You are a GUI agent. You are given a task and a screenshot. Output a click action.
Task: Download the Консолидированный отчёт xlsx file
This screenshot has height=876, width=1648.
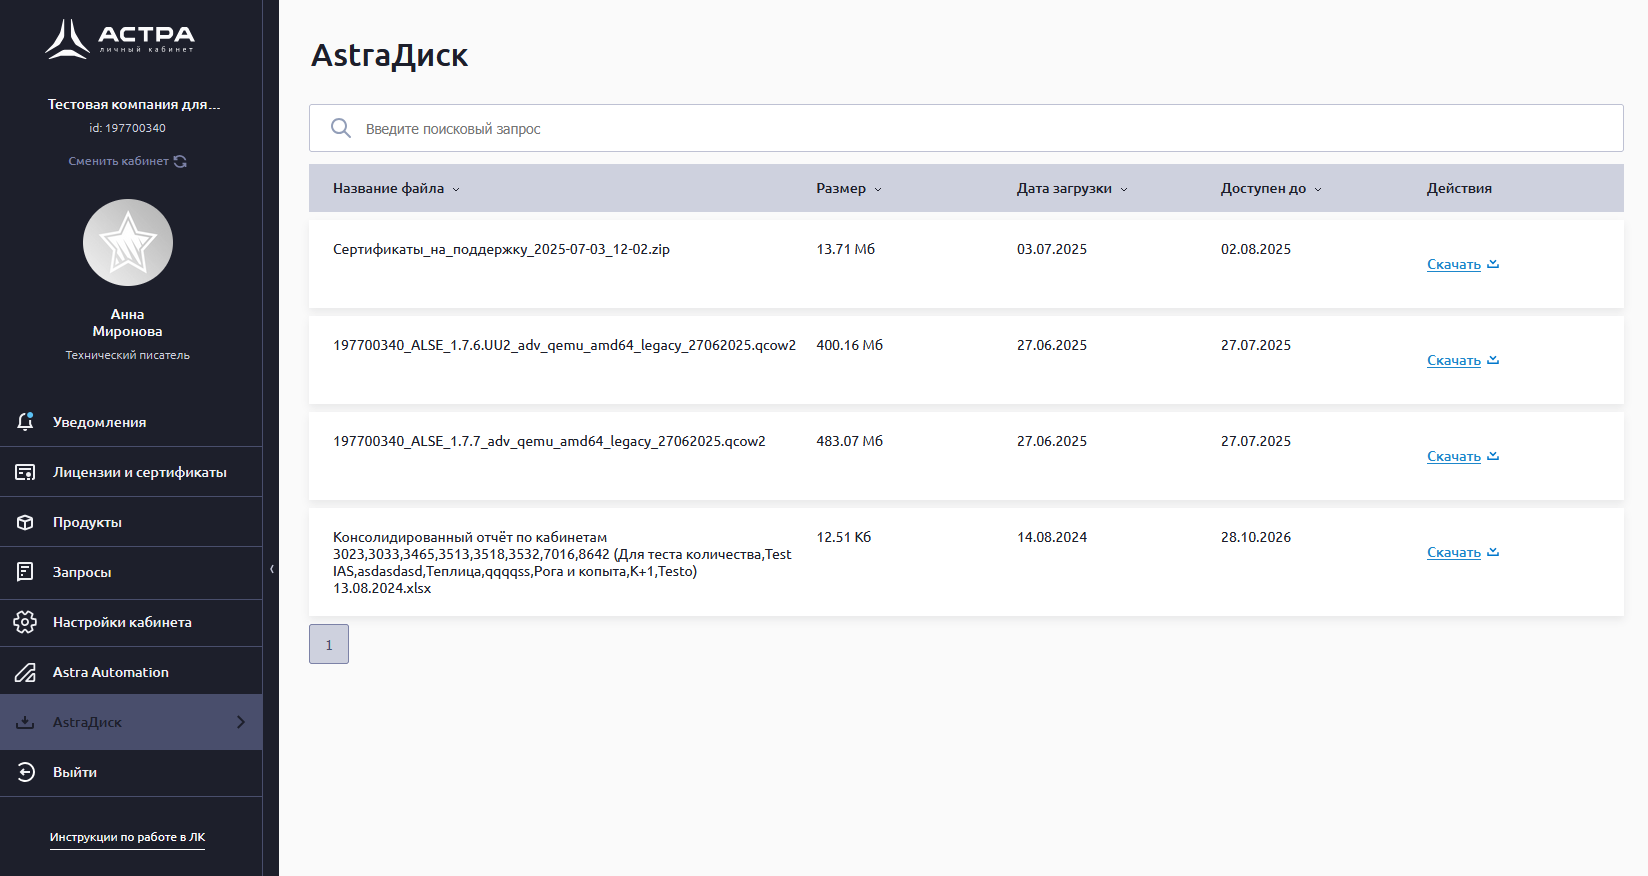[x=1462, y=552]
